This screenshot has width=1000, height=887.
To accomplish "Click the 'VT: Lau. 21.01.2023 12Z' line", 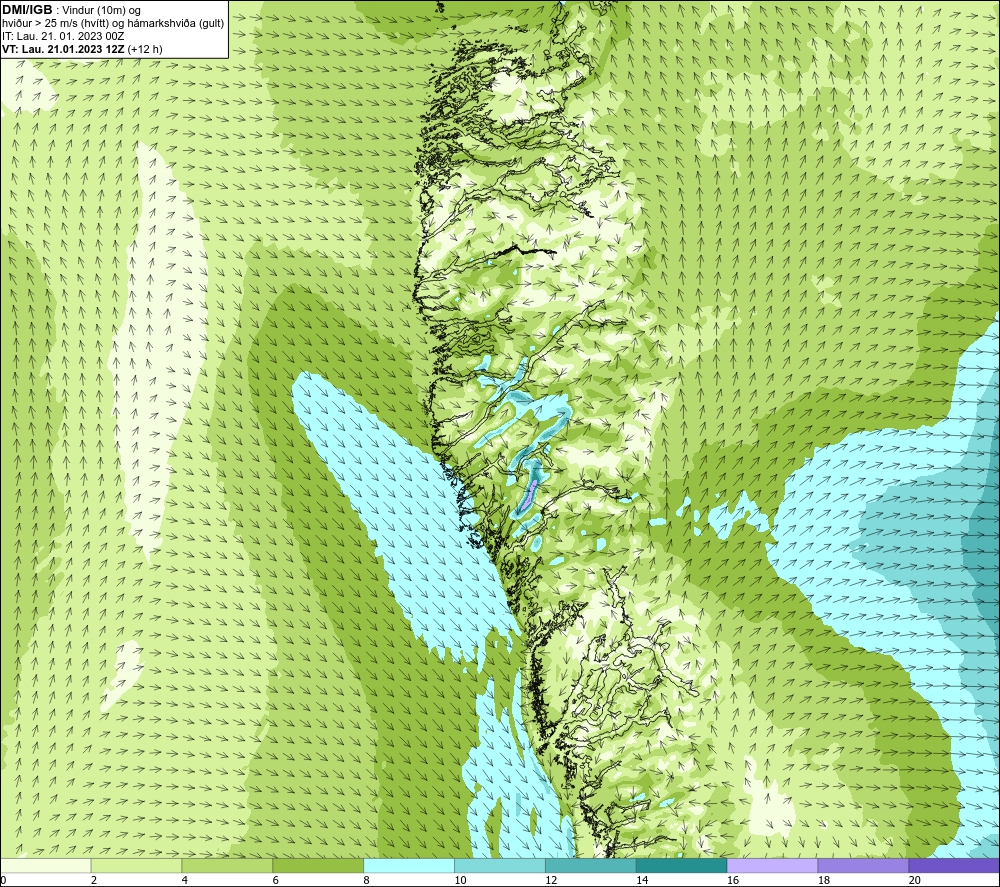I will [x=64, y=49].
